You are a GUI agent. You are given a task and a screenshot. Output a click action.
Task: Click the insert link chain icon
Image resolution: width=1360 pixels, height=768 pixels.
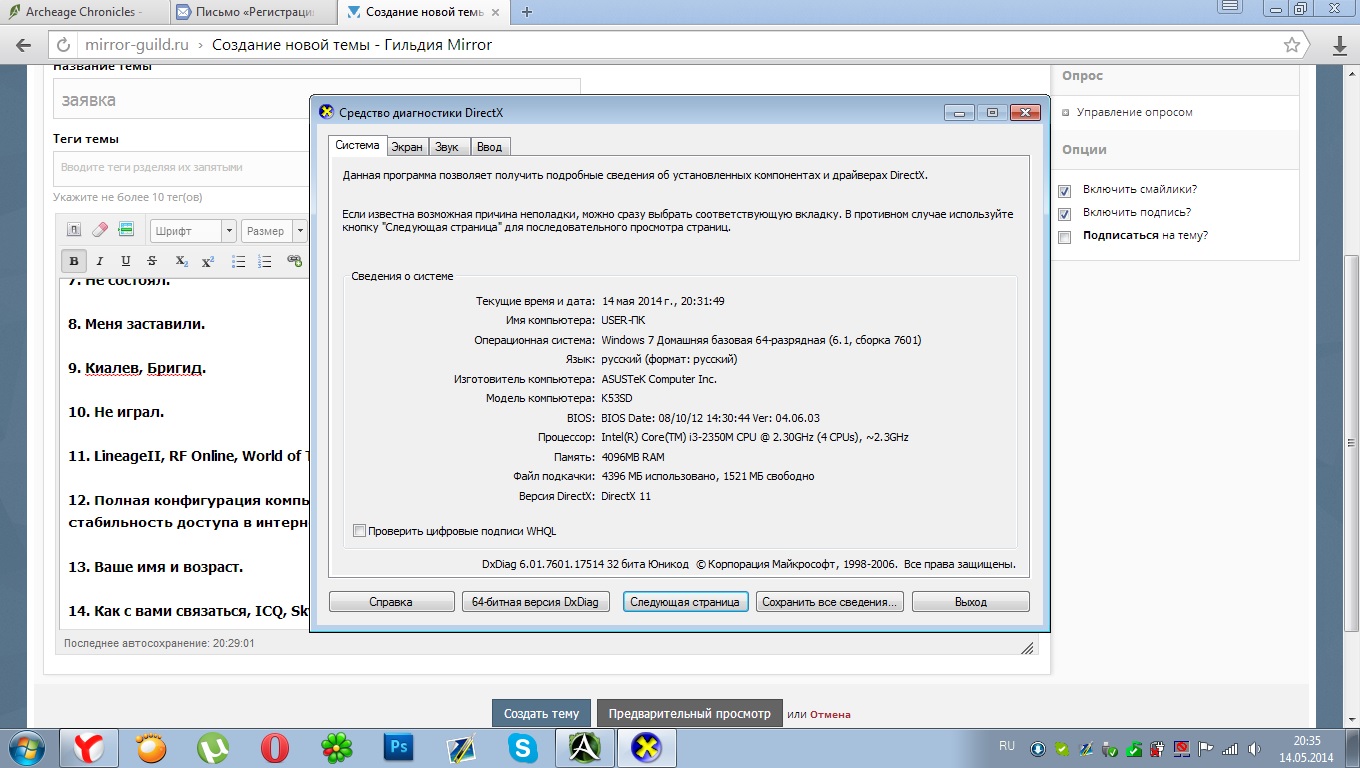click(x=294, y=261)
